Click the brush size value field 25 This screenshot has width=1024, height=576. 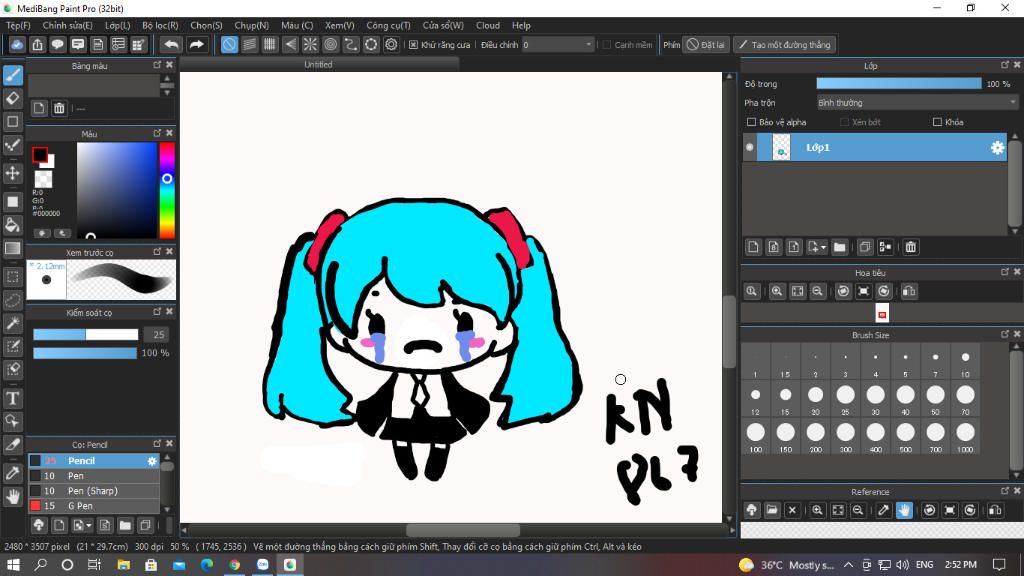pyautogui.click(x=157, y=334)
